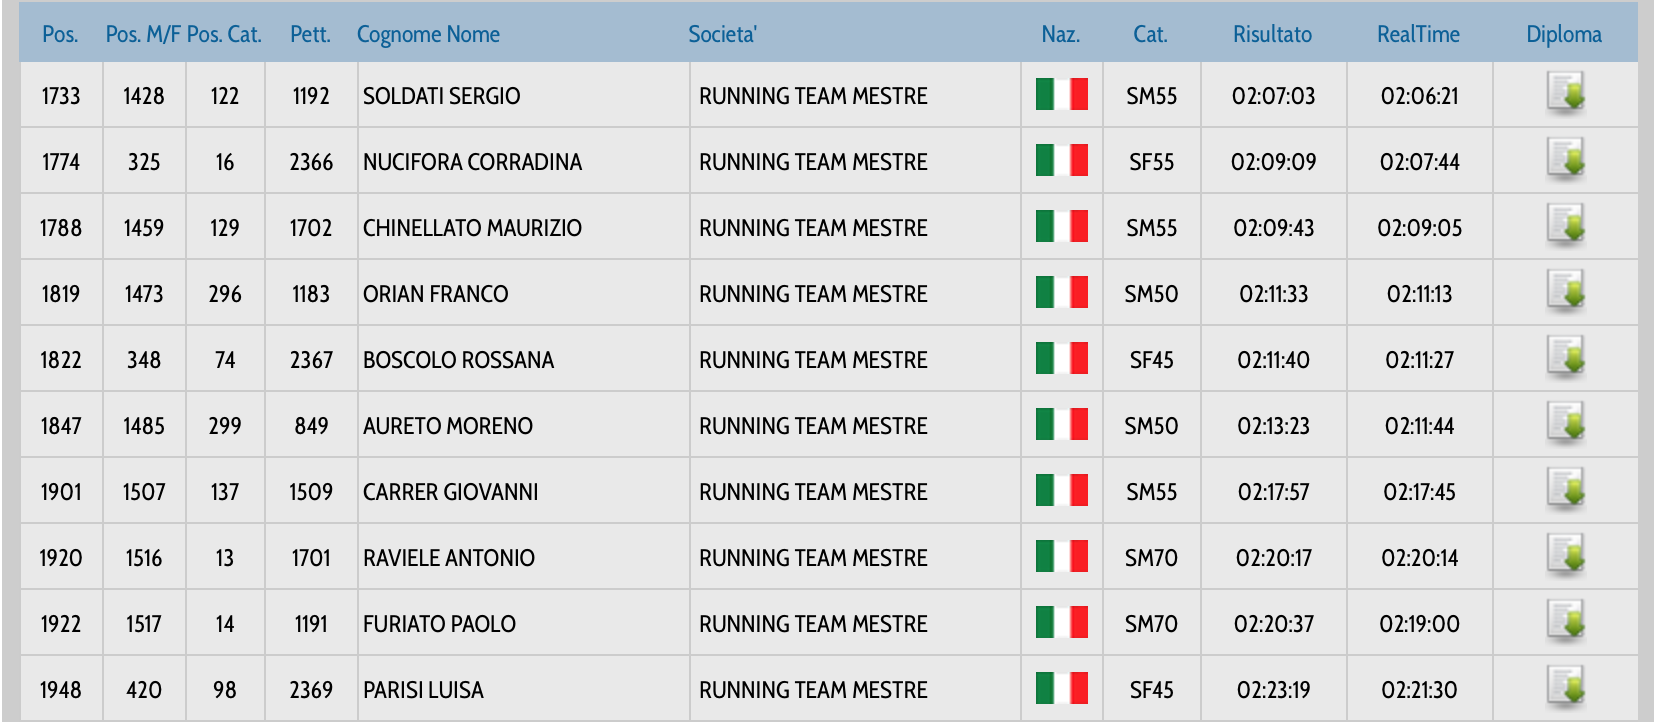
Task: Download diploma for Nucifora Corradina
Action: (x=1565, y=160)
